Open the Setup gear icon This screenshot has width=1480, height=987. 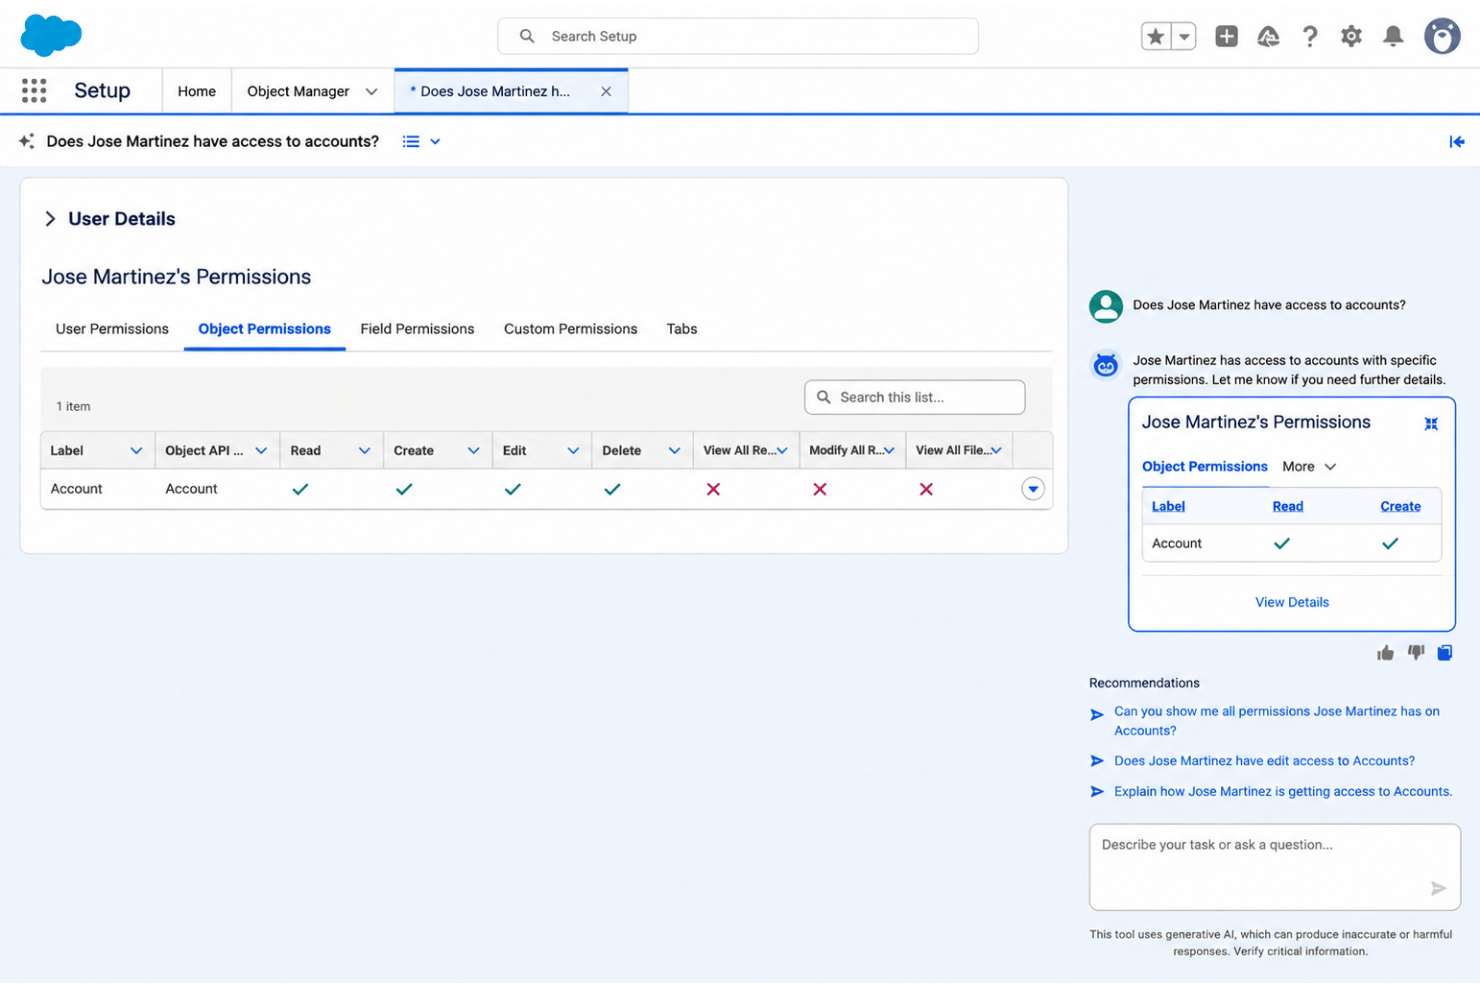point(1351,37)
